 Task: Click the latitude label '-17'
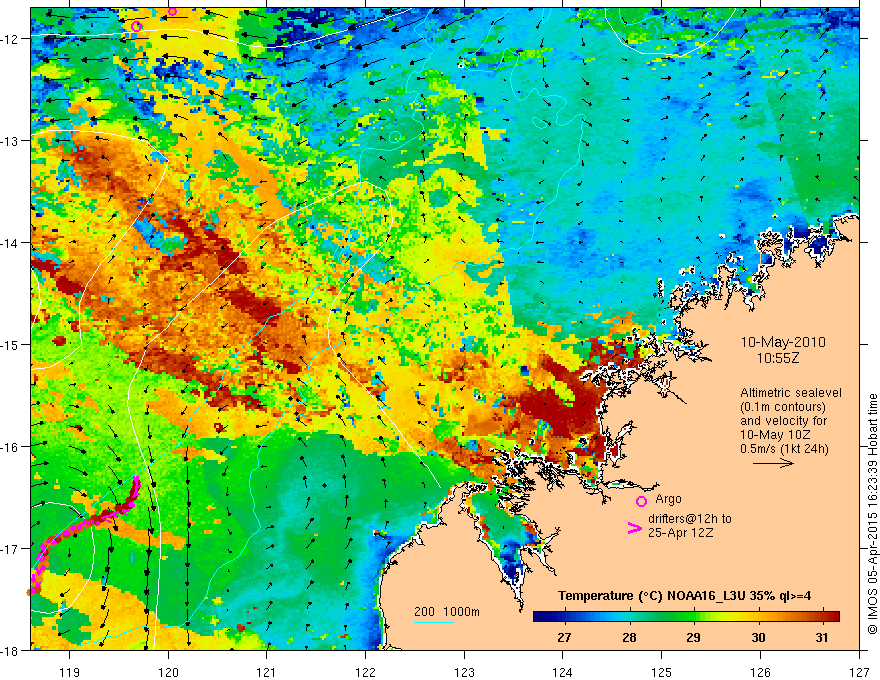(x=11, y=549)
